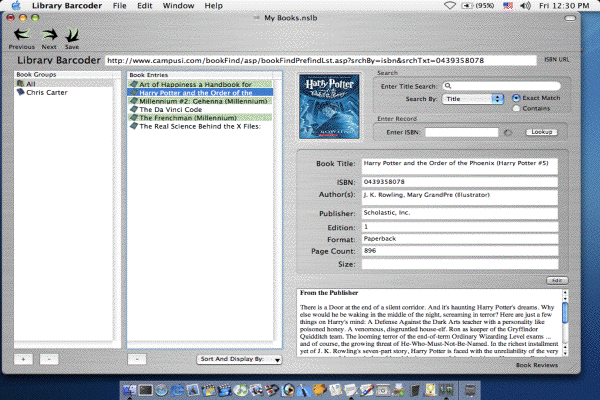Click the progress spinner next to Lookup

coord(508,132)
